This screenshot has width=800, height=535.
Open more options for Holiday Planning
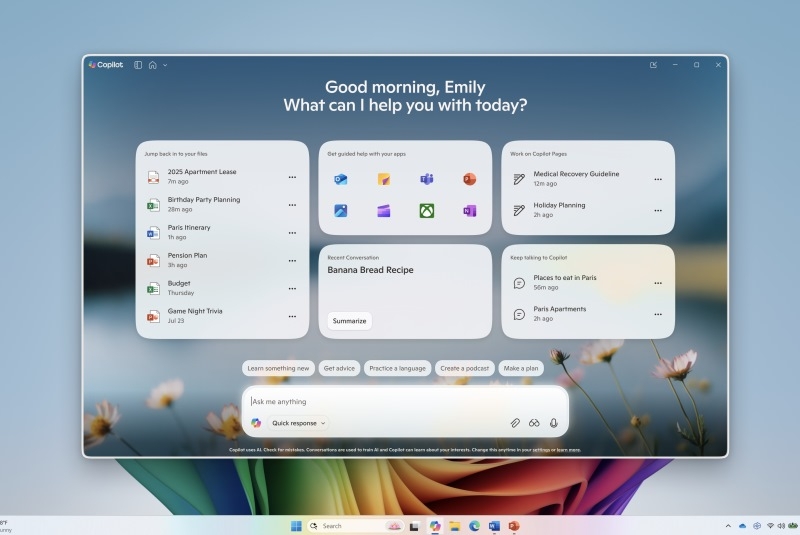[x=658, y=211]
